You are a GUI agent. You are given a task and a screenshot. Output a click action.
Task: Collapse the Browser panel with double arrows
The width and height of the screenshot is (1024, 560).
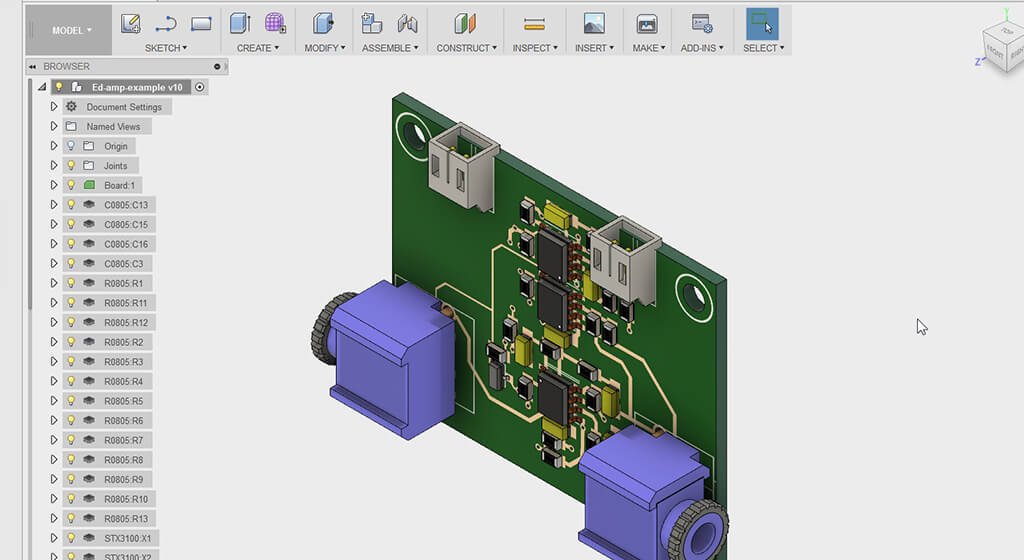pos(32,67)
